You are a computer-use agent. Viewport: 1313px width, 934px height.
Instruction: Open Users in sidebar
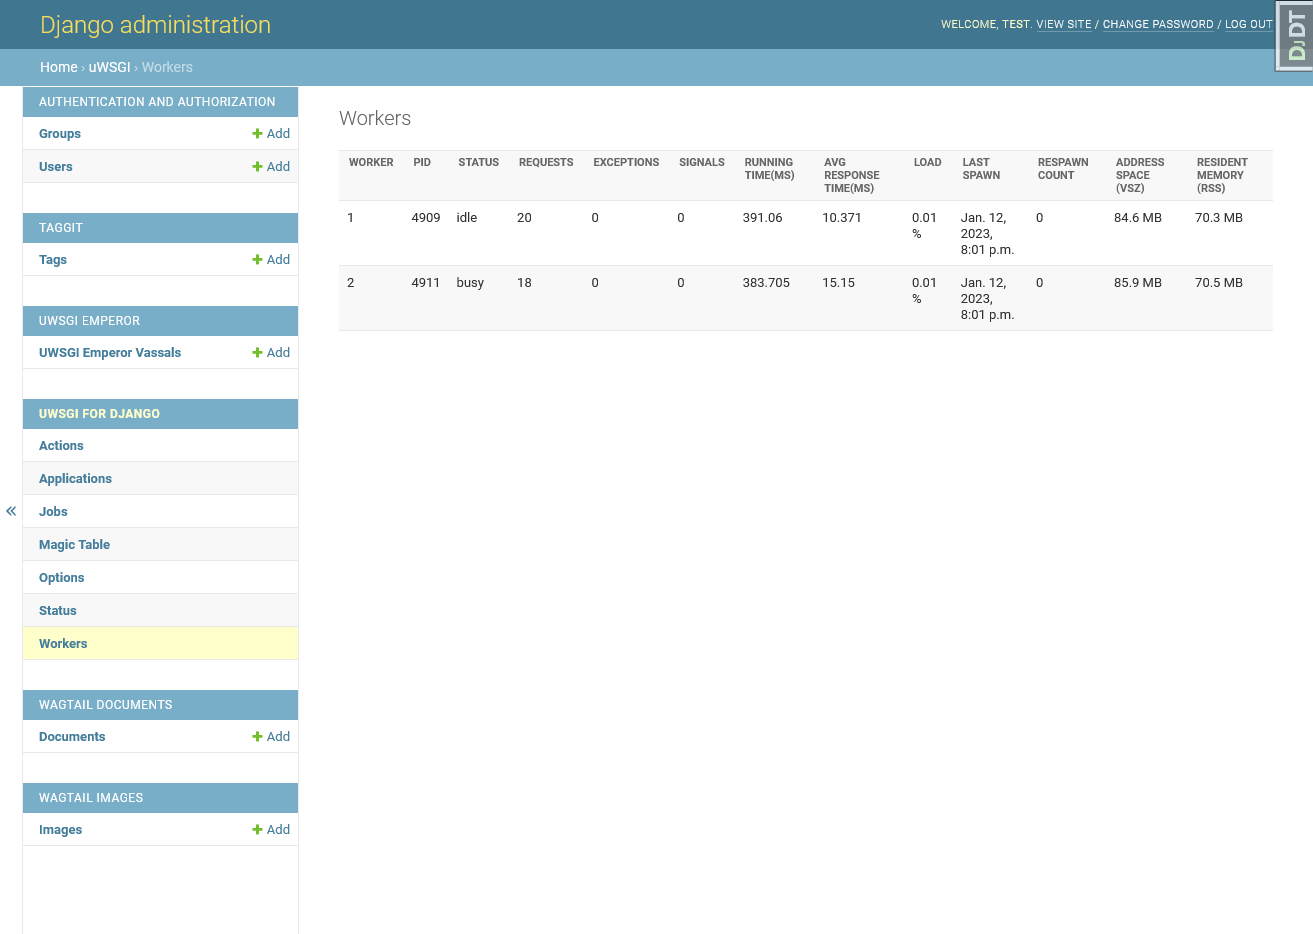point(56,167)
